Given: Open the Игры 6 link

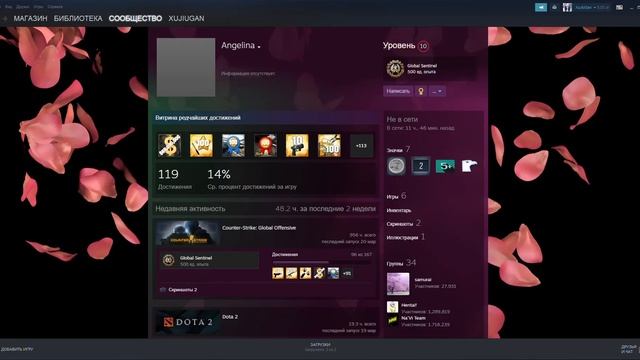Looking at the screenshot, I should (396, 196).
